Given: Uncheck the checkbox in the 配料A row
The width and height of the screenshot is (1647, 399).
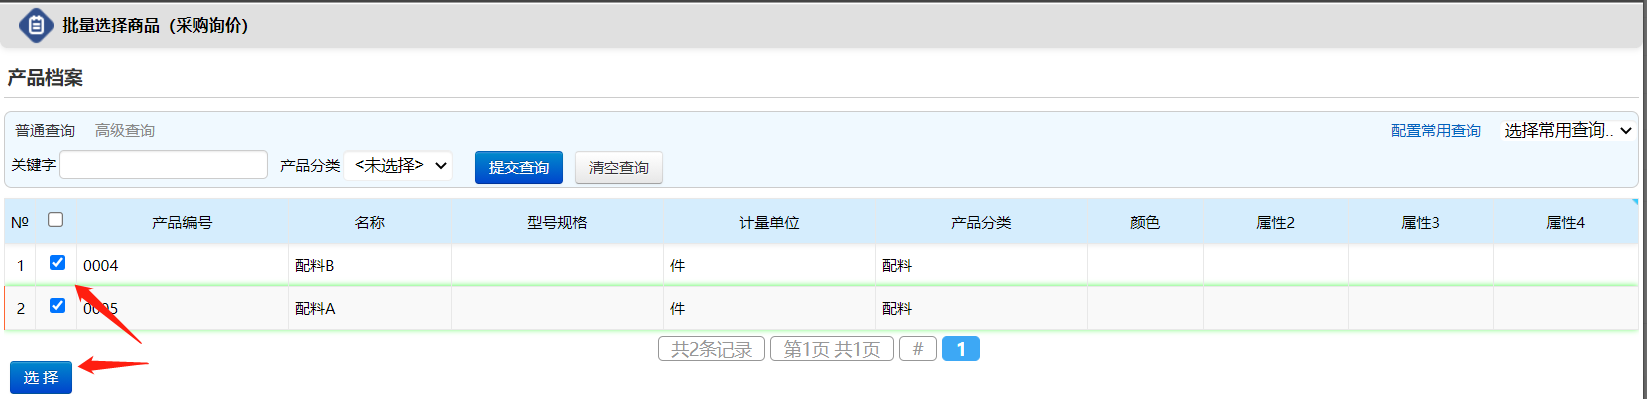Looking at the screenshot, I should click(57, 306).
